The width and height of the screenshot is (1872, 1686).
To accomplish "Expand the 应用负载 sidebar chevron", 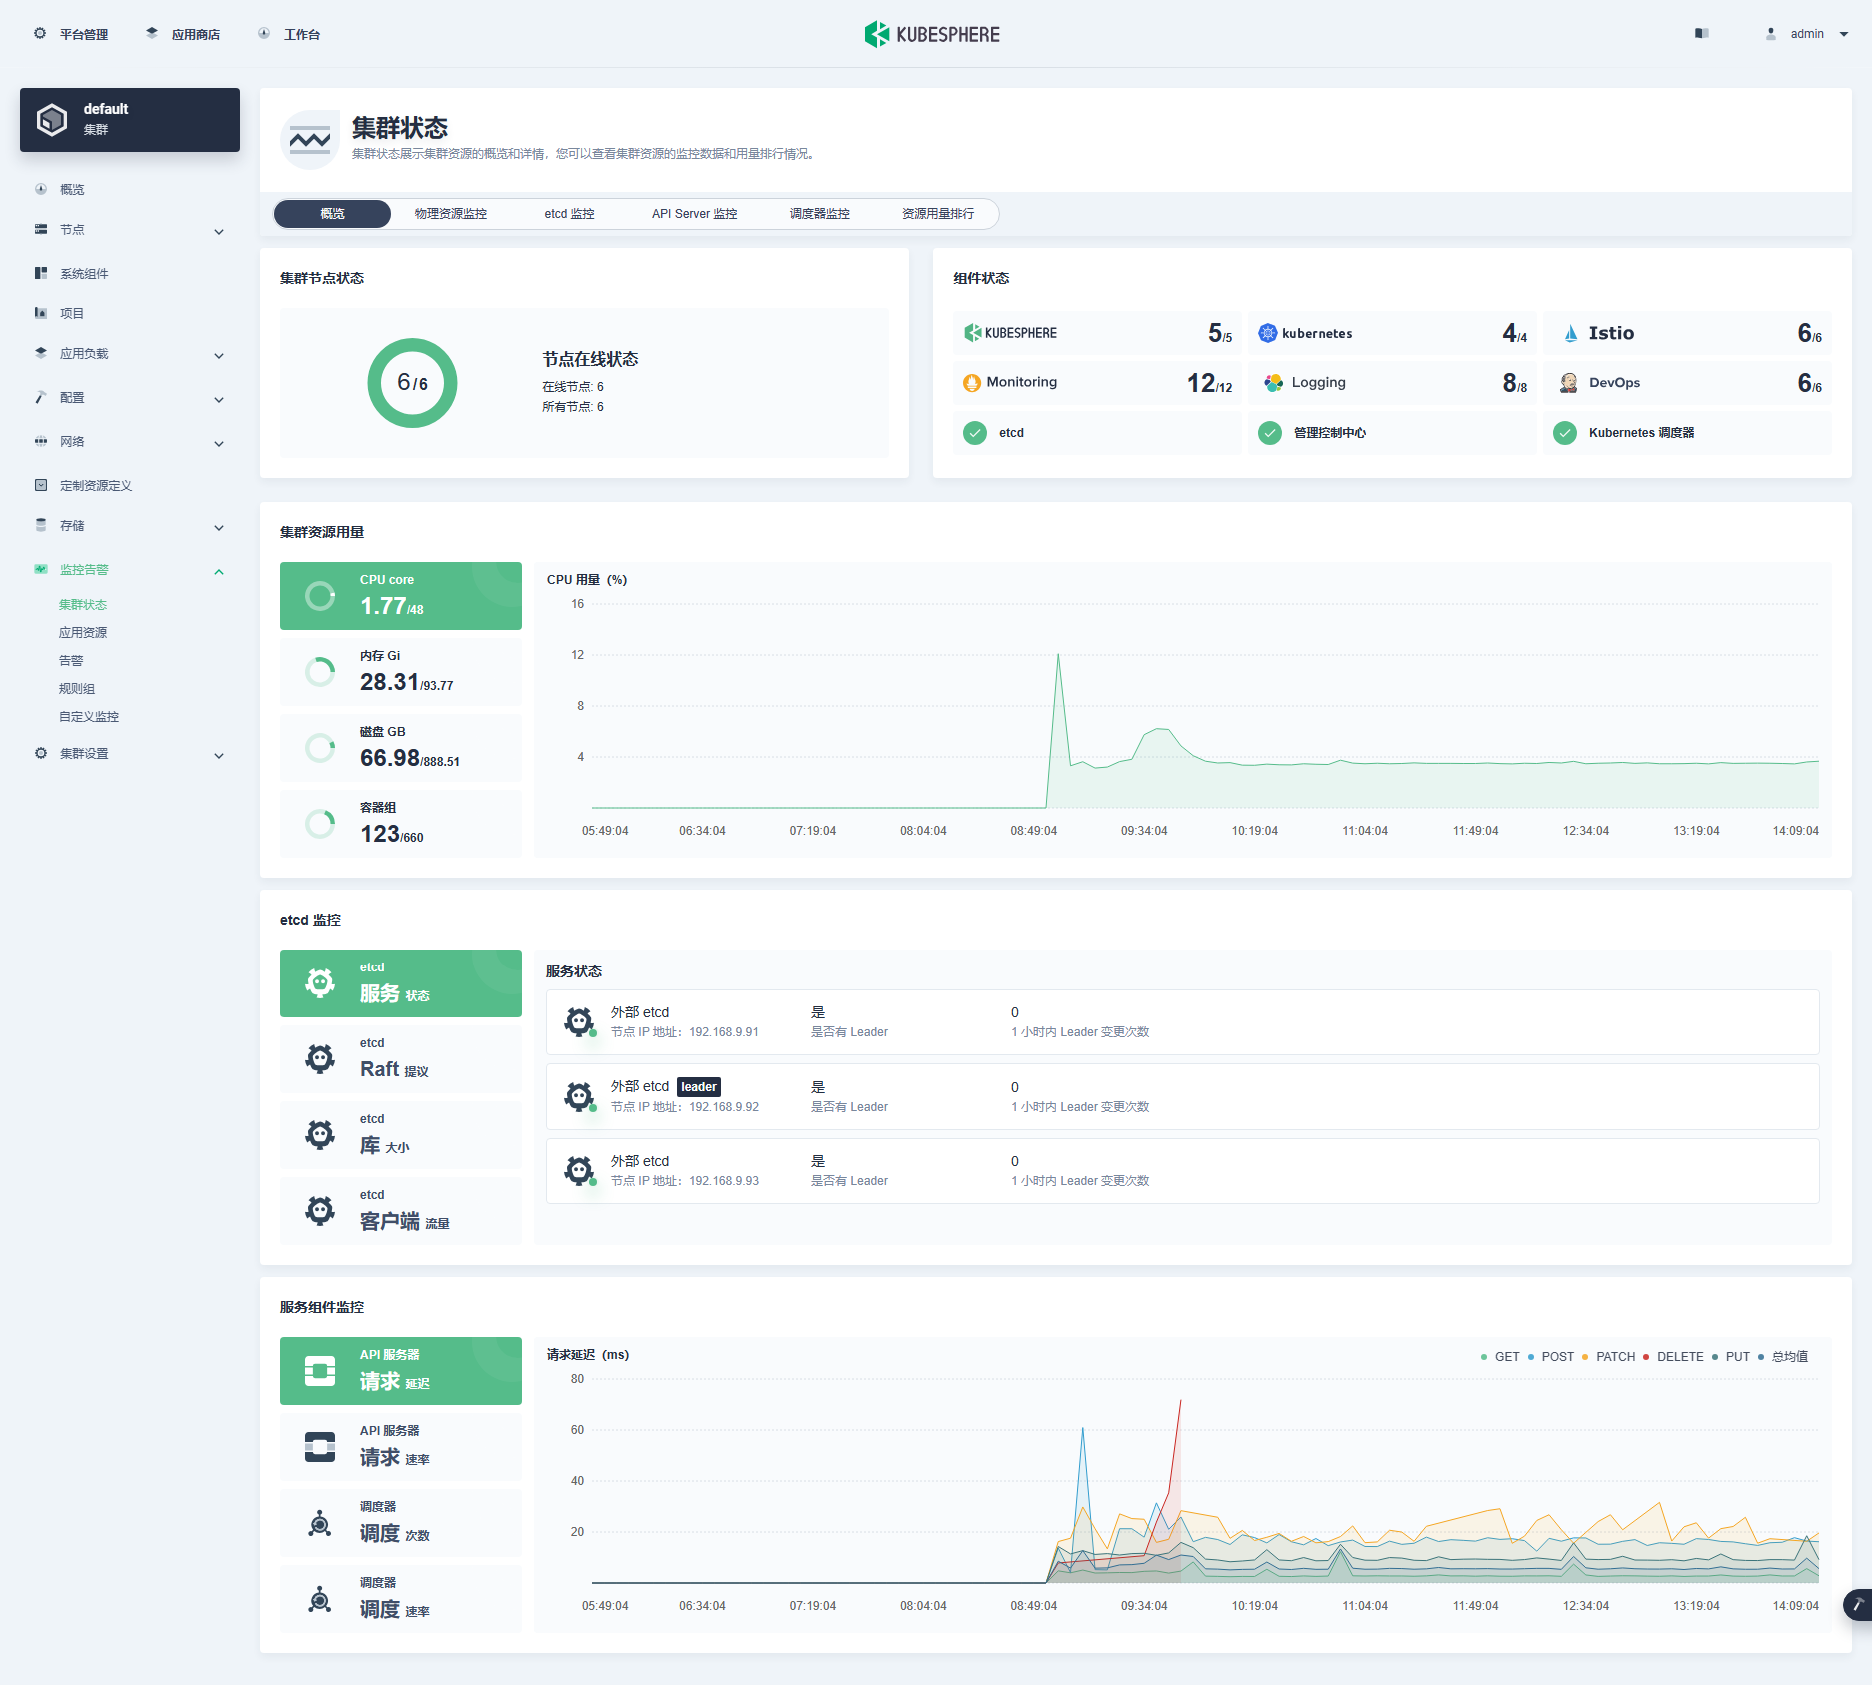I will [219, 355].
